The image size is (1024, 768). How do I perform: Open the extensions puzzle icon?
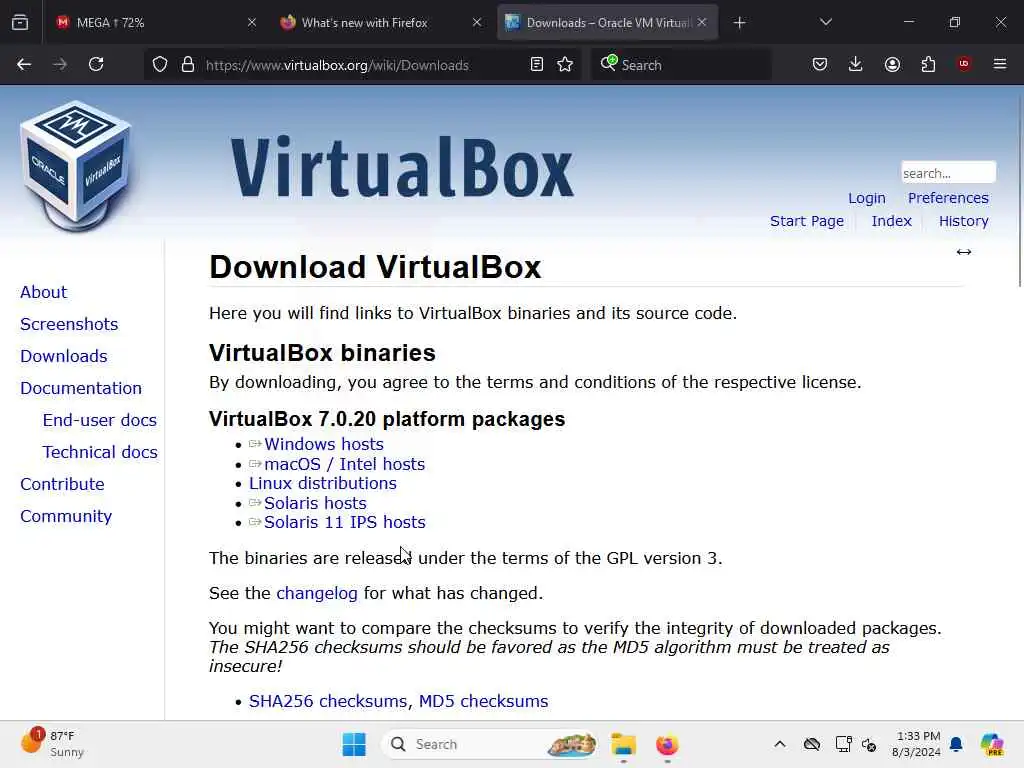[x=928, y=64]
